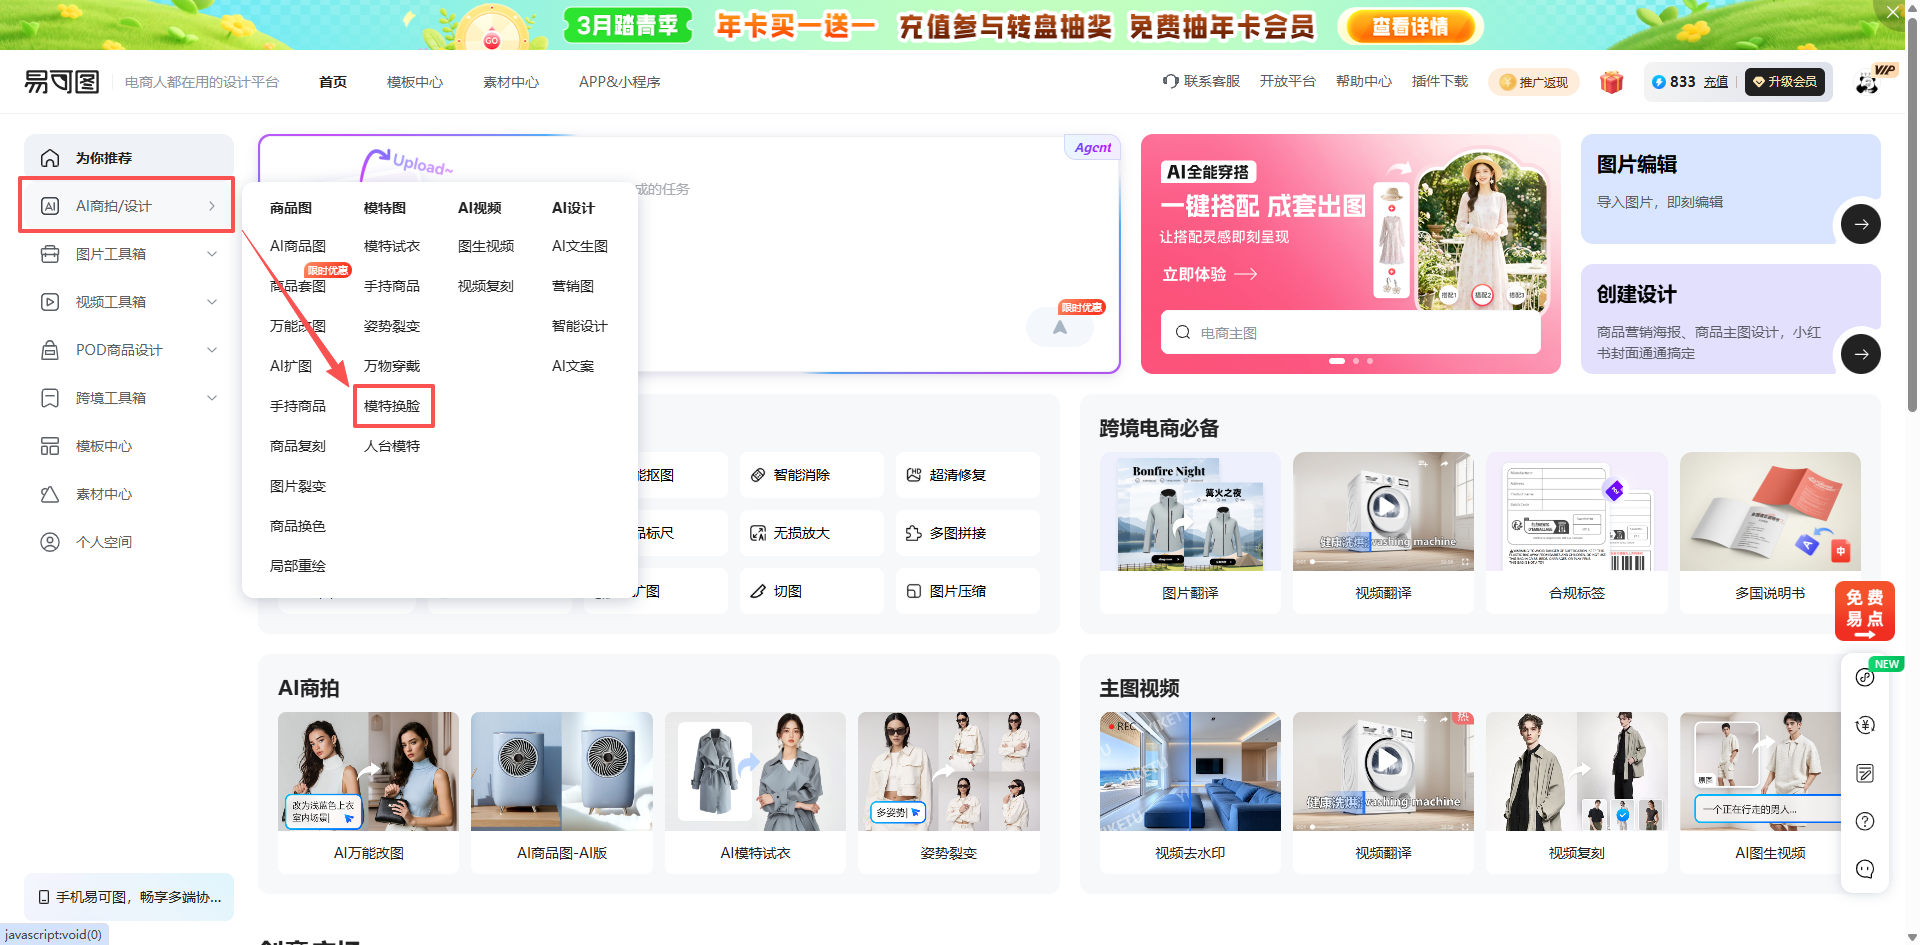Viewport: 1920px width, 945px height.
Task: Click the AI icon beside AI商拍/设计
Action: coord(50,206)
